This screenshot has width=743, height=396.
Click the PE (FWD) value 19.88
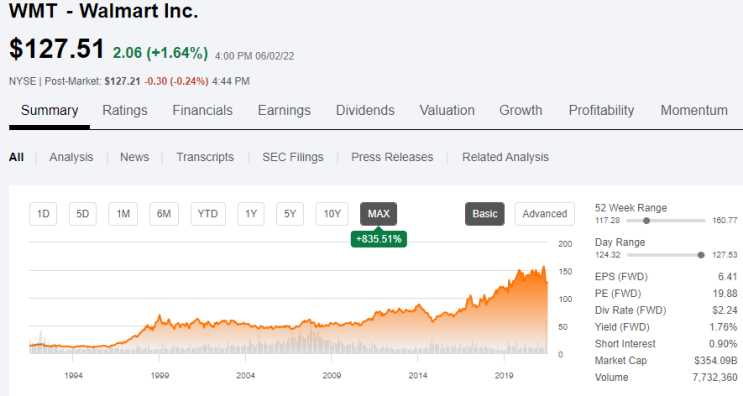point(725,294)
